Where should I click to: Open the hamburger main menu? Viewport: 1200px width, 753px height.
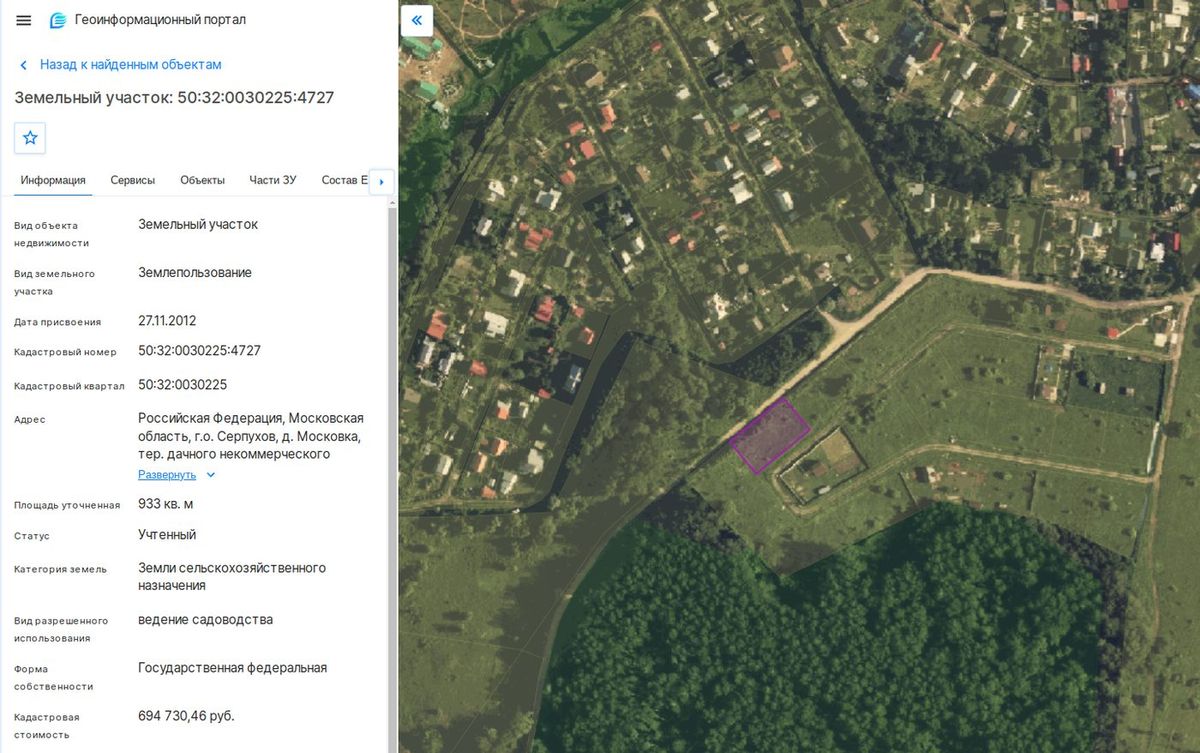24,20
